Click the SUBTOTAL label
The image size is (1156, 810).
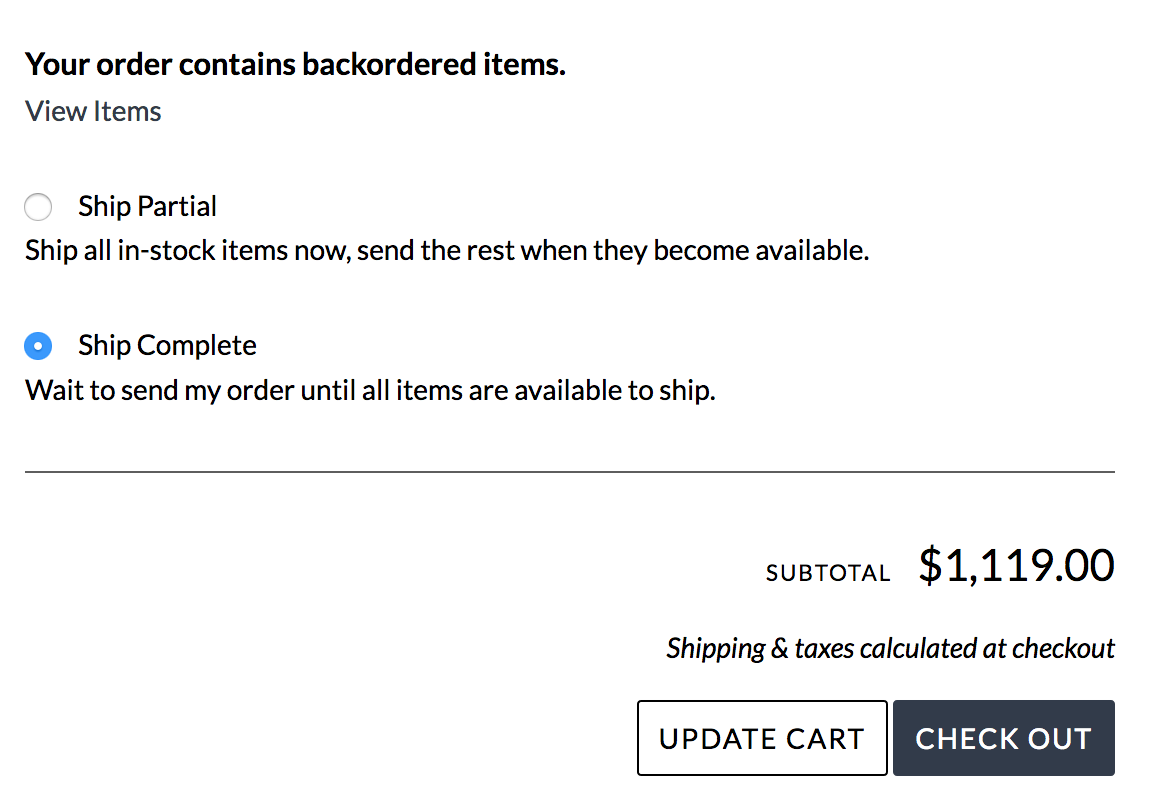[828, 573]
